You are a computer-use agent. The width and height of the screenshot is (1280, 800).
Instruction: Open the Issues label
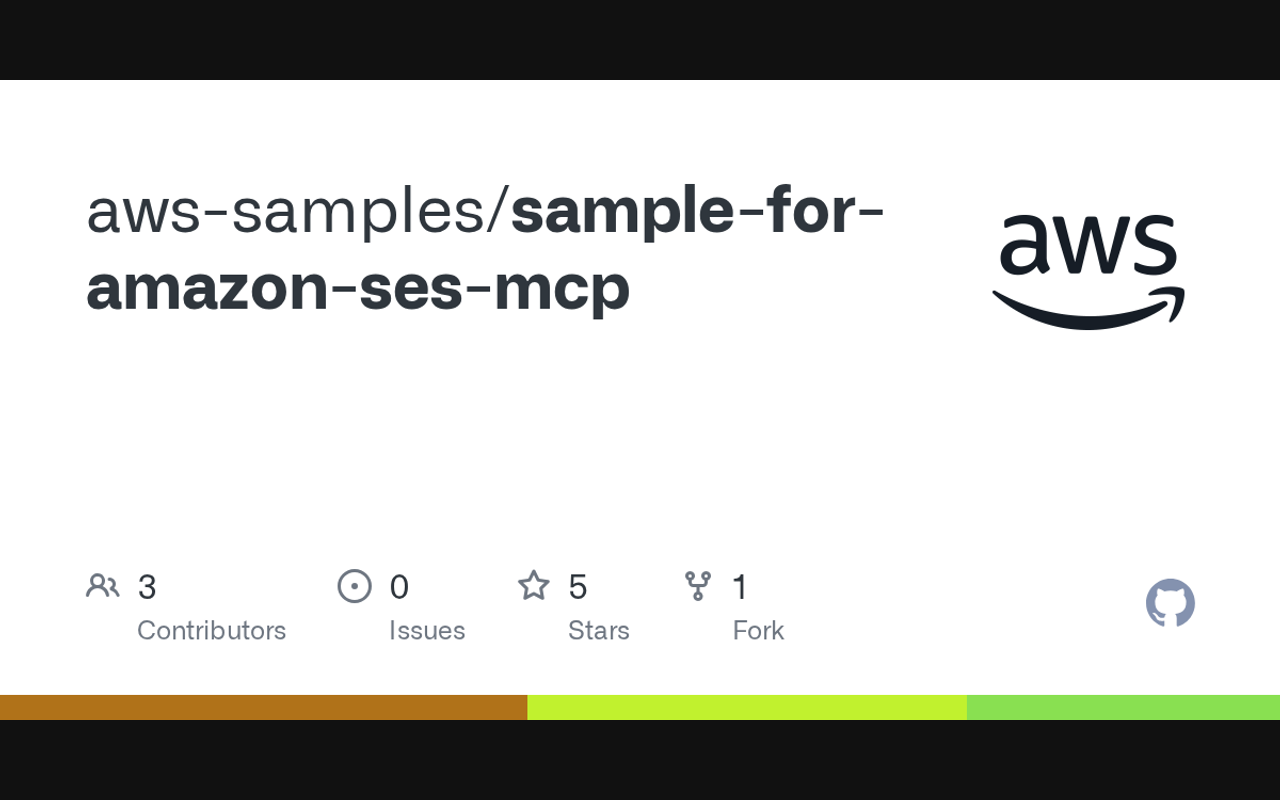click(427, 631)
